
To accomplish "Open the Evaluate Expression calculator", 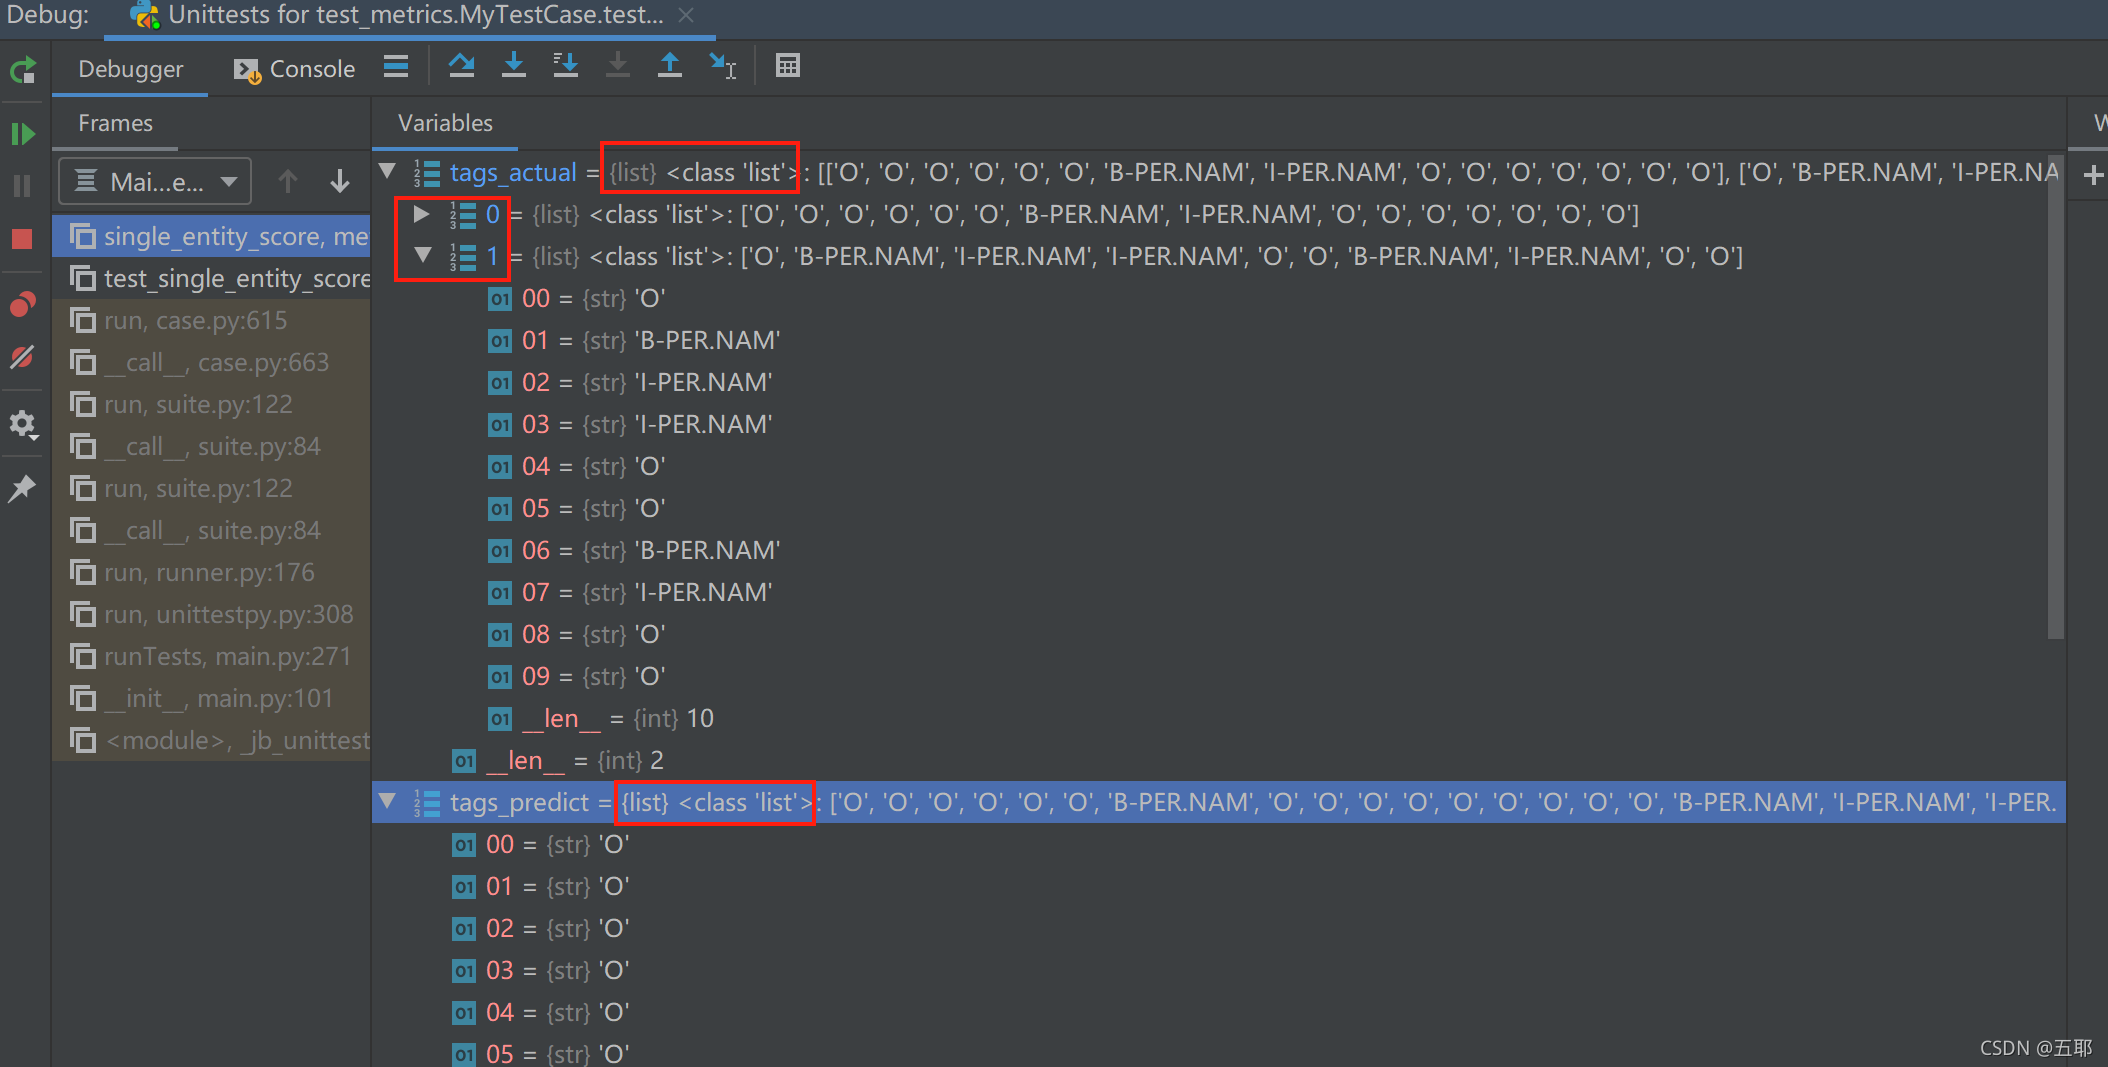I will (x=788, y=66).
